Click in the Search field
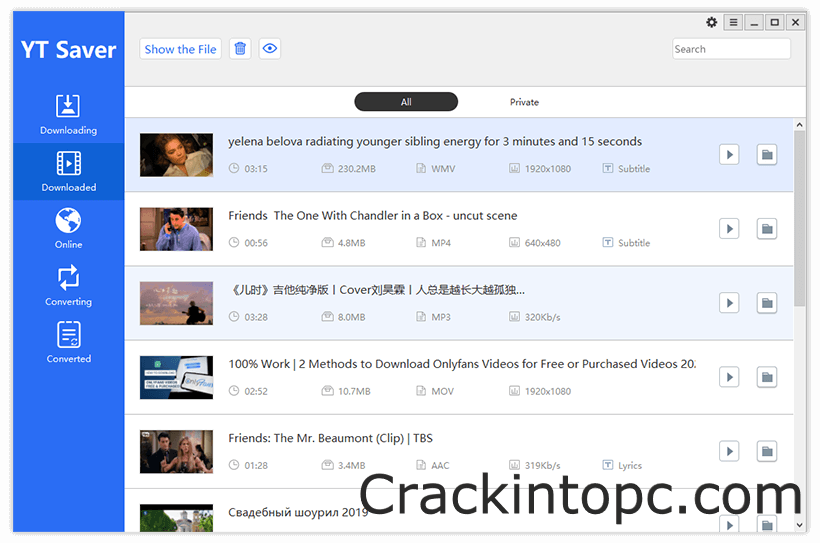 pos(731,49)
